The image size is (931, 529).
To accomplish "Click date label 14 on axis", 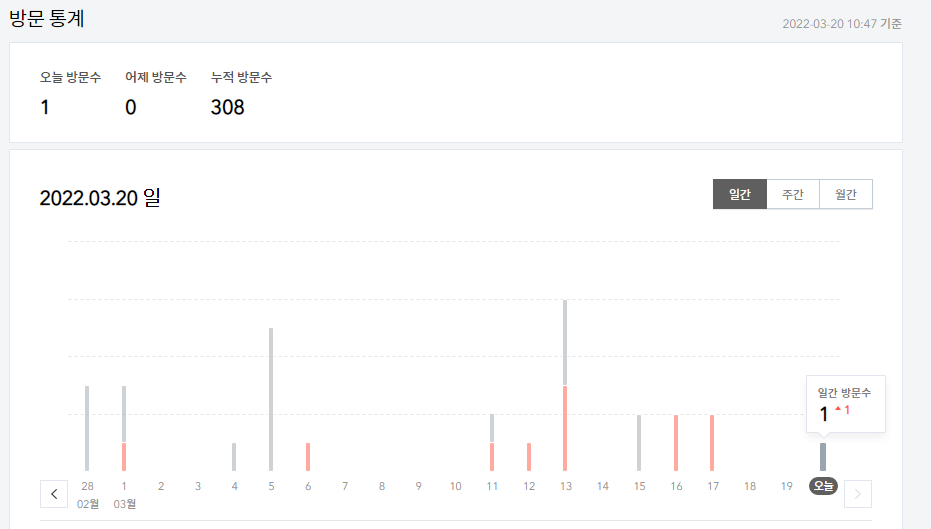I will coord(603,486).
